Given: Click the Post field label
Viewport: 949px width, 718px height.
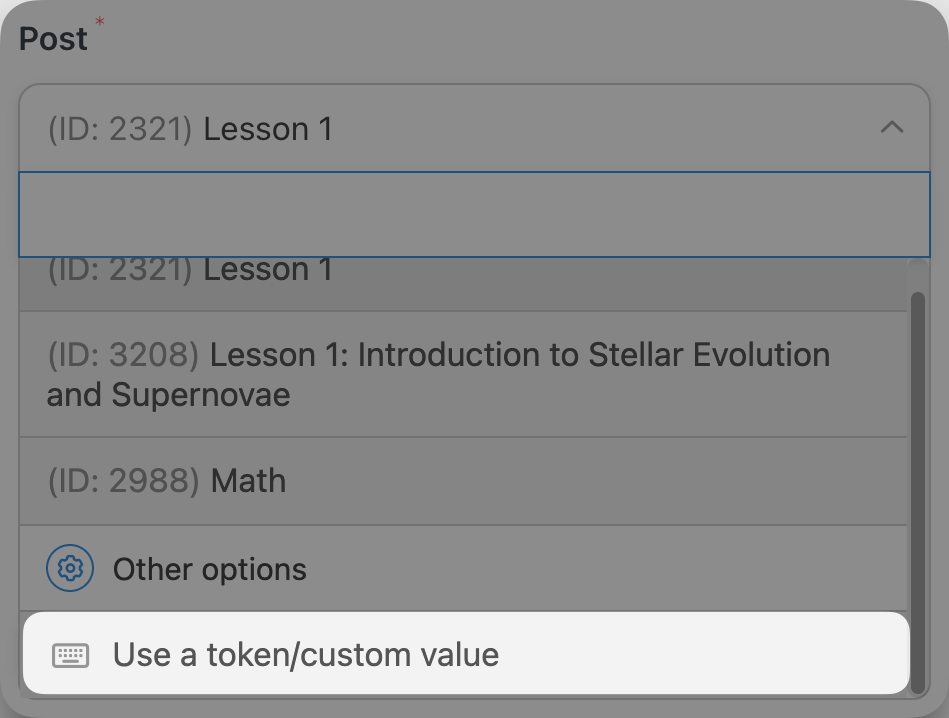Looking at the screenshot, I should click(53, 39).
